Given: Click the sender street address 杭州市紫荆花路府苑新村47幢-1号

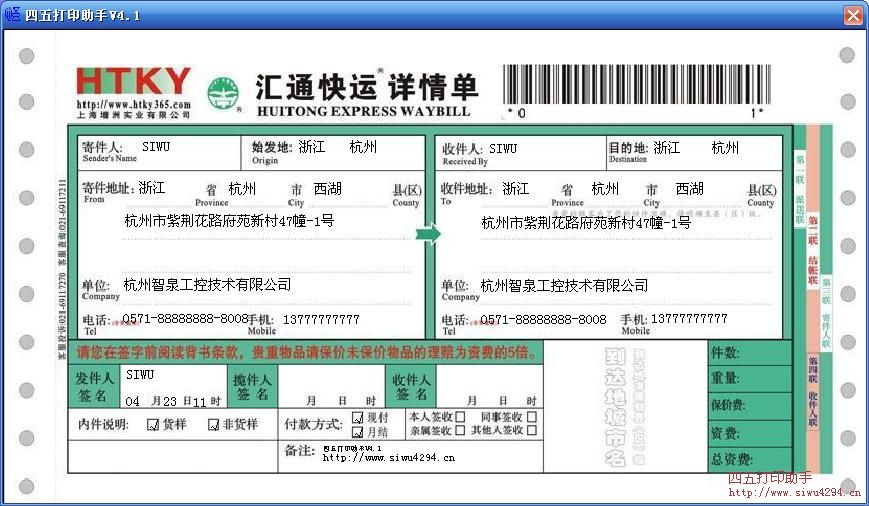Looking at the screenshot, I should coord(229,221).
